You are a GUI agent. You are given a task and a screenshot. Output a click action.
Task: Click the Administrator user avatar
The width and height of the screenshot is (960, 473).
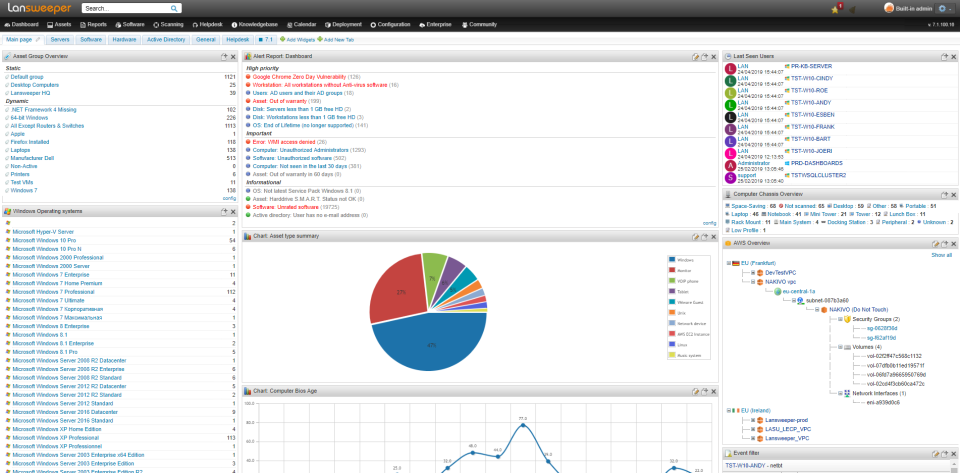click(730, 165)
